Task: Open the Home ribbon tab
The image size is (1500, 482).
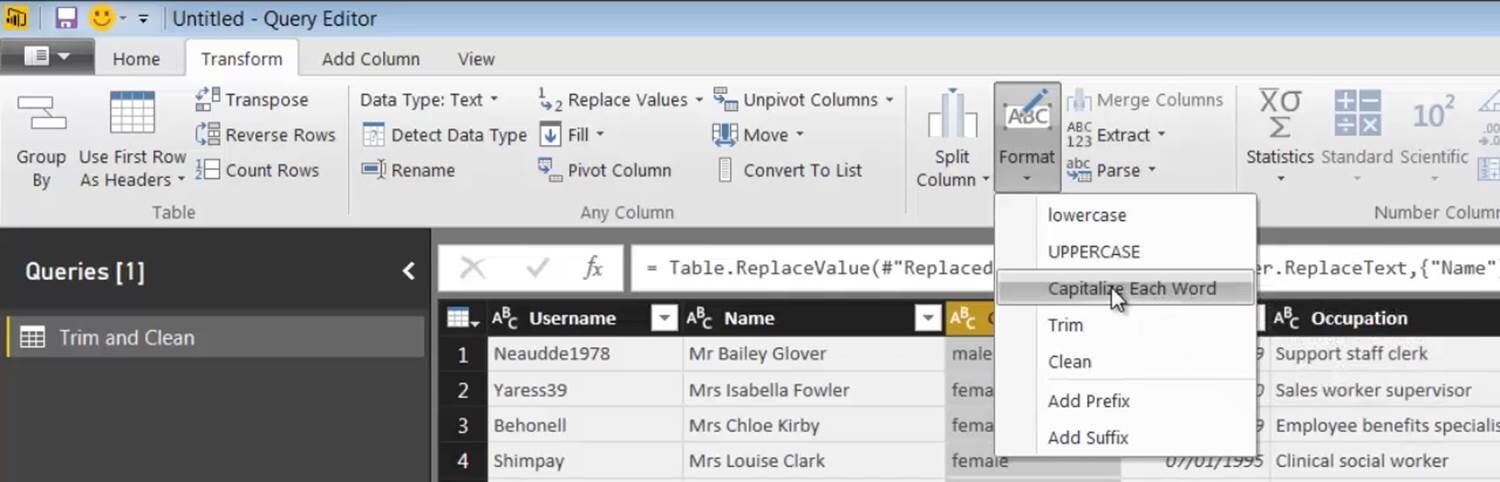Action: point(136,59)
